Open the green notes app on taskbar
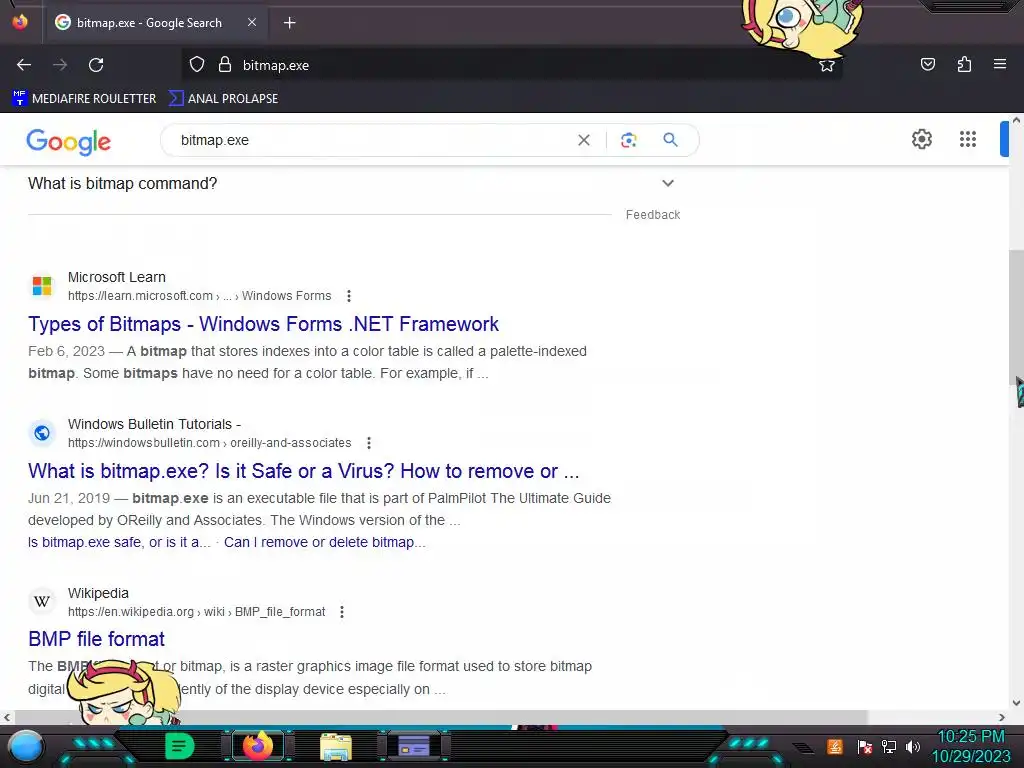The image size is (1024, 768). (x=180, y=746)
